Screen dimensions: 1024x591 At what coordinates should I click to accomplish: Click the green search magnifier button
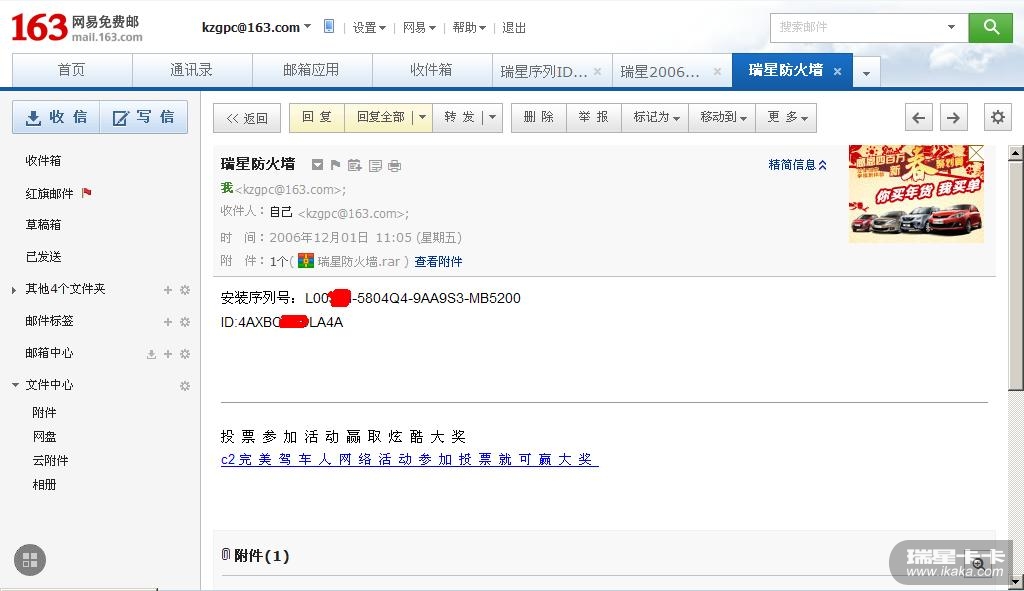990,27
